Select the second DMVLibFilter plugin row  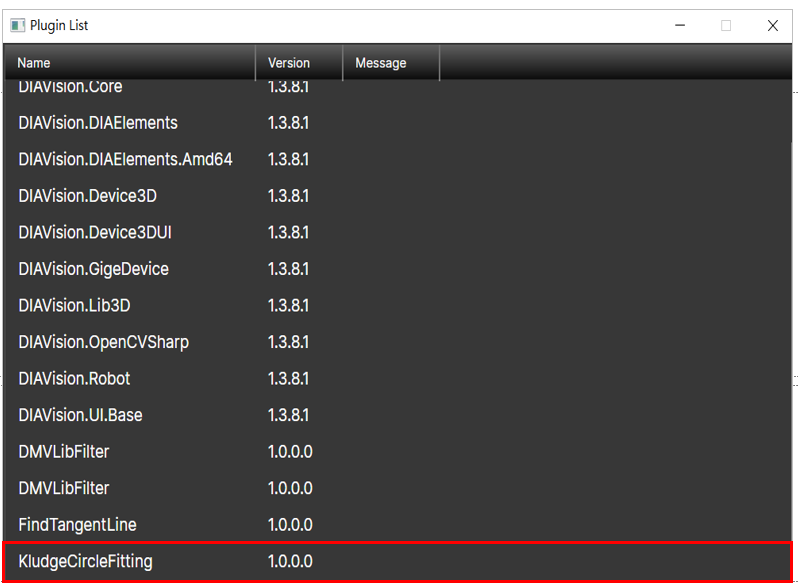click(x=64, y=488)
